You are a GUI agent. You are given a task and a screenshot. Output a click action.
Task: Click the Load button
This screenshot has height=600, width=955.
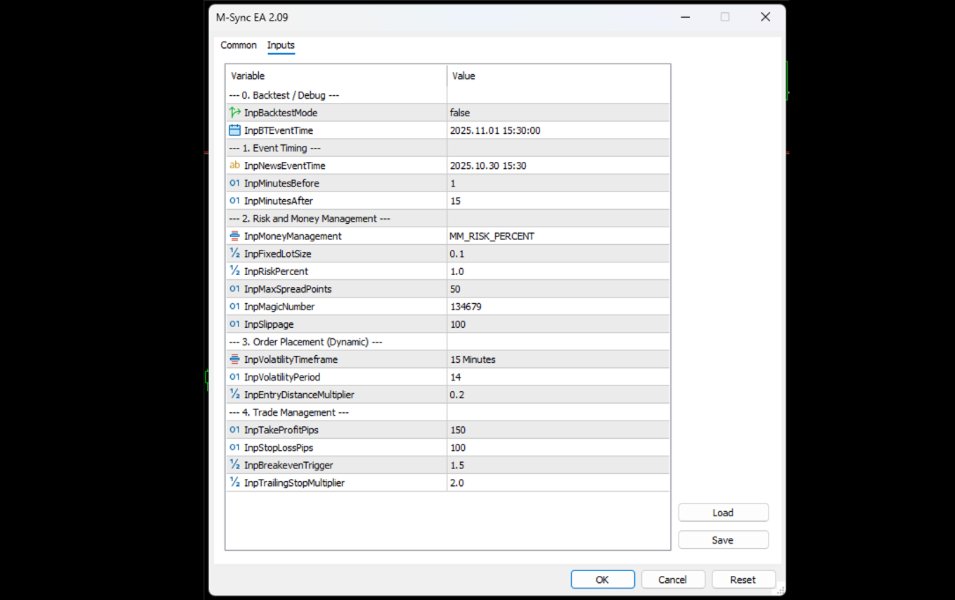[722, 512]
